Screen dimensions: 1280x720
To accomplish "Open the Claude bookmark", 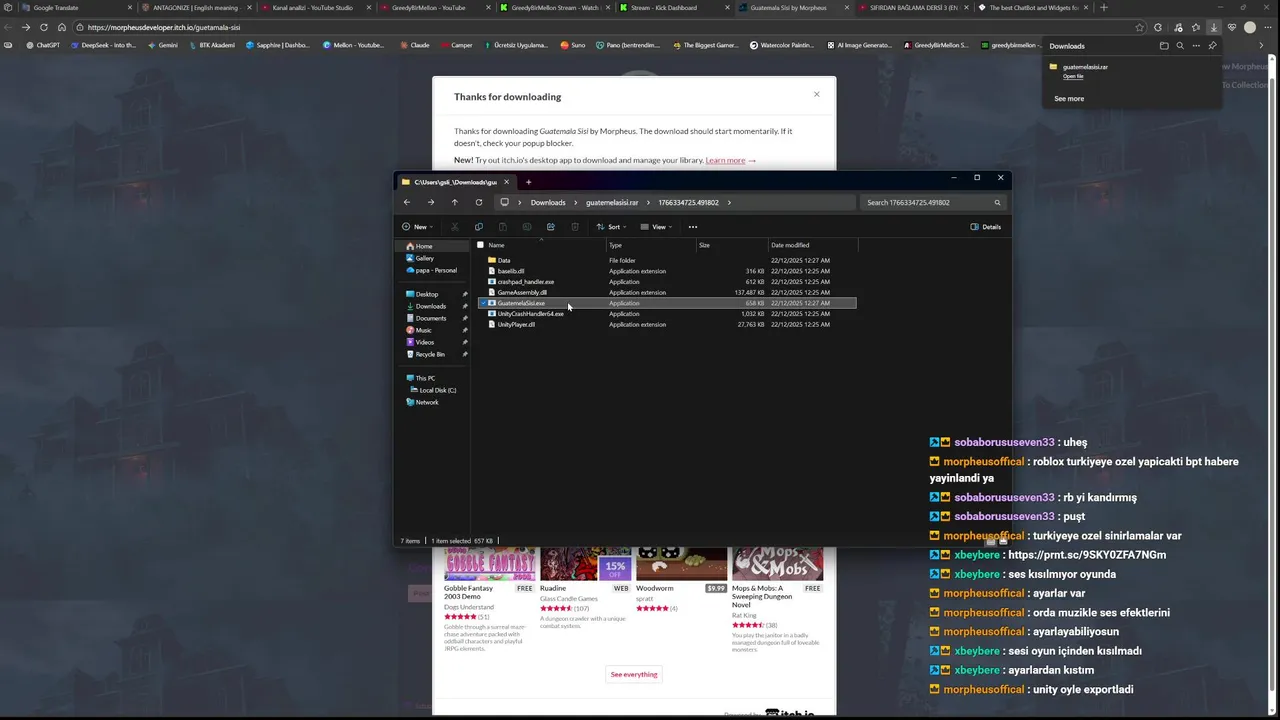I will coord(415,45).
